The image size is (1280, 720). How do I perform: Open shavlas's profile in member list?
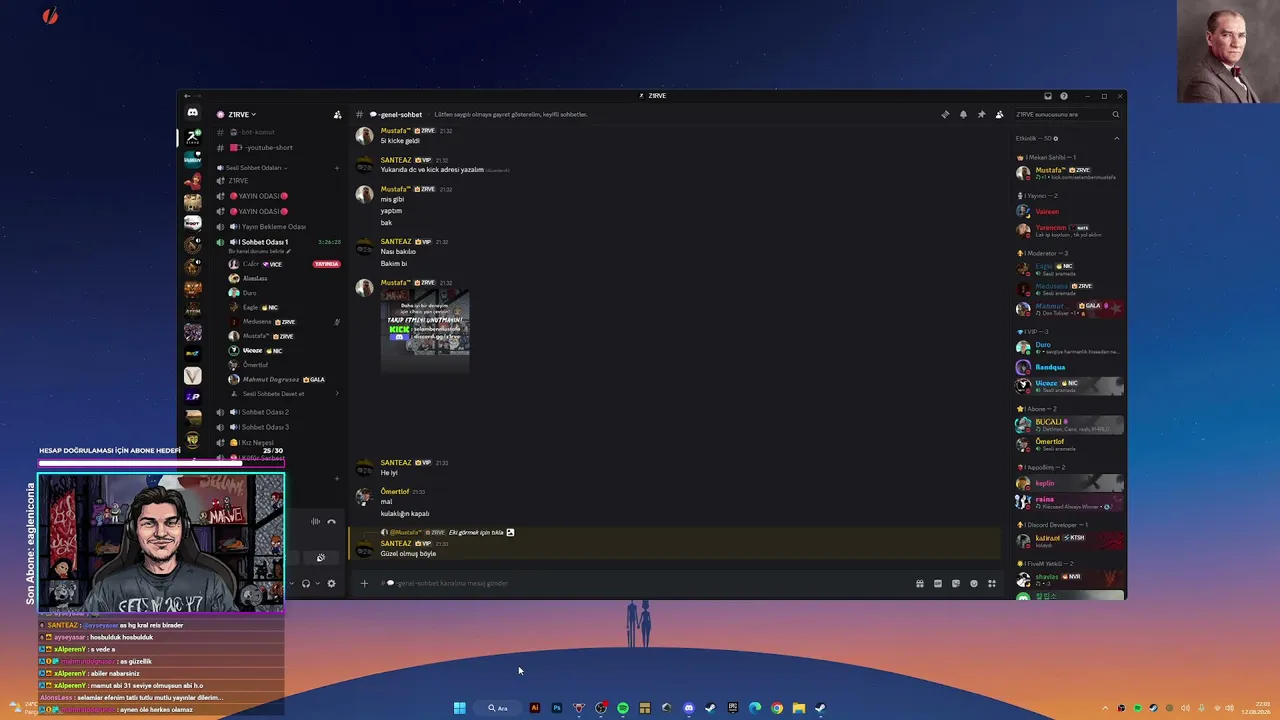coord(1069,579)
